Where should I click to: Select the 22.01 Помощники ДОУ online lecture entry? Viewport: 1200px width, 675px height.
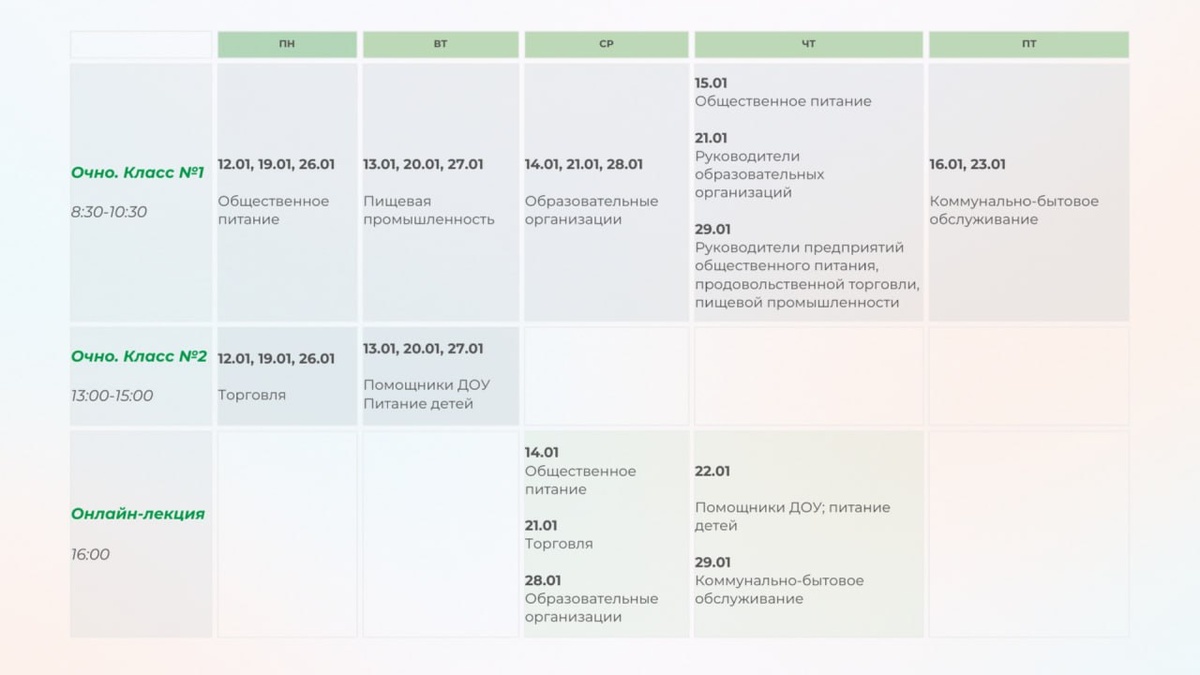pyautogui.click(x=792, y=498)
